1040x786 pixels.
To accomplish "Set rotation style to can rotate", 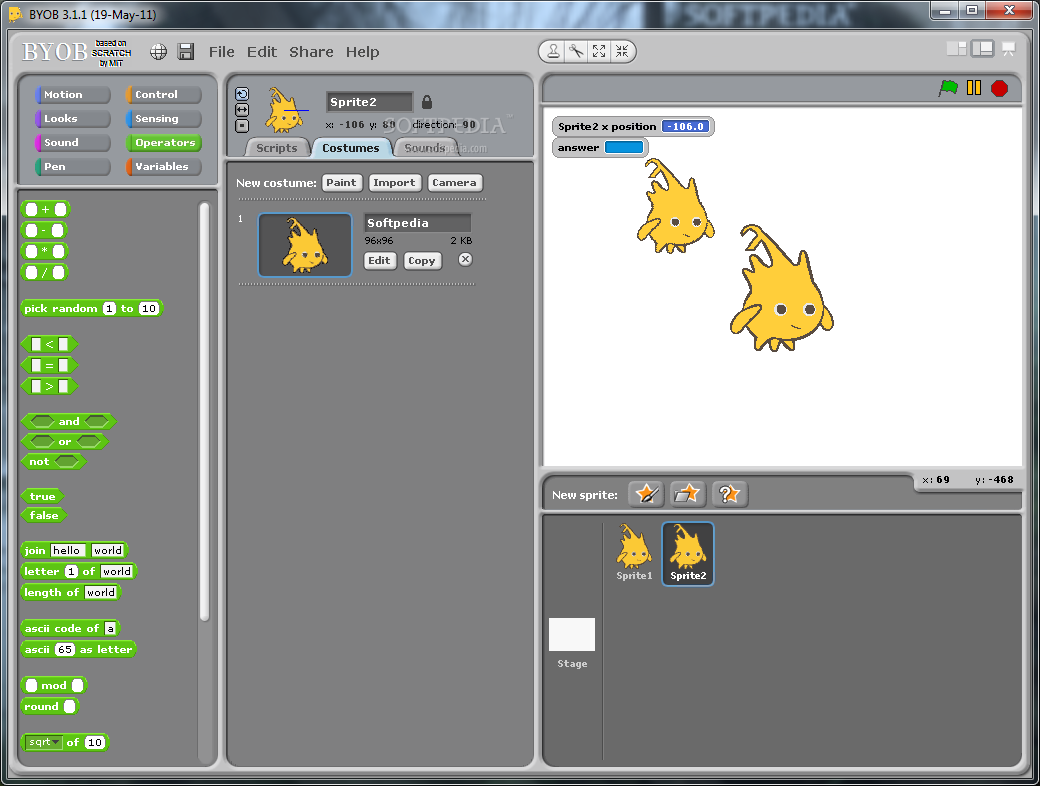I will click(x=242, y=94).
